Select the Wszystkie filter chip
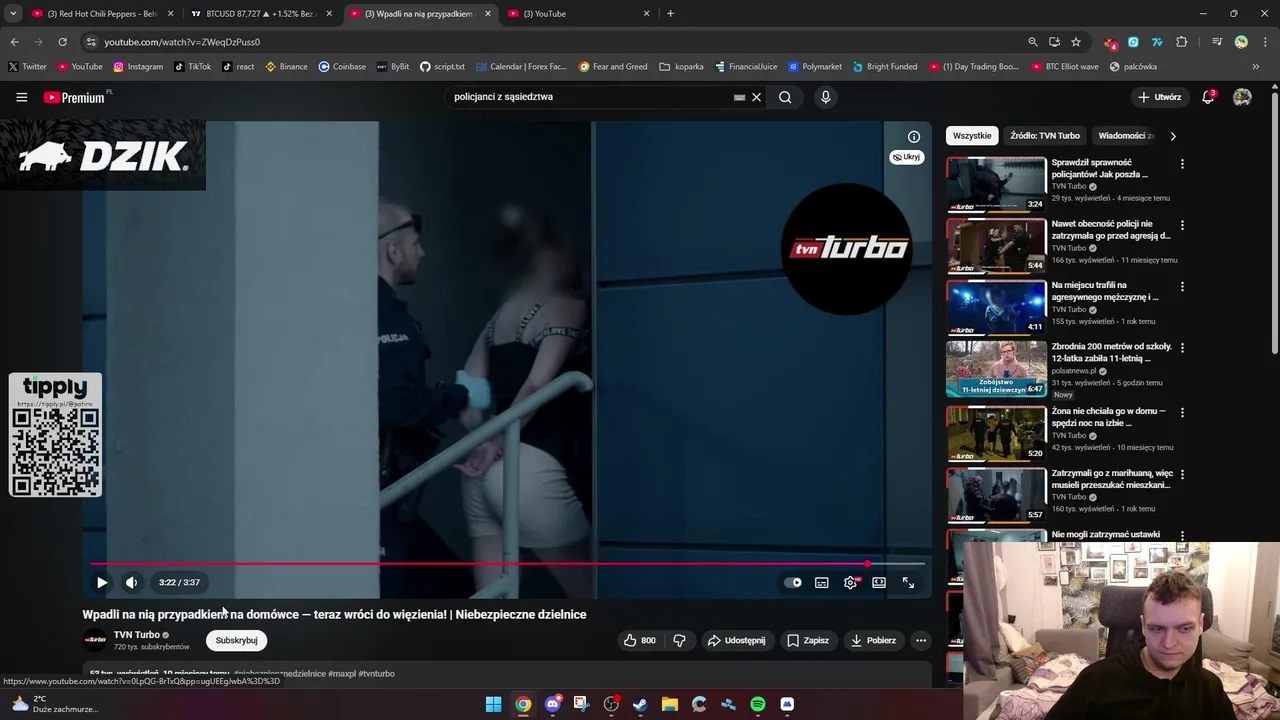Screen dimensions: 1280x720 point(972,136)
